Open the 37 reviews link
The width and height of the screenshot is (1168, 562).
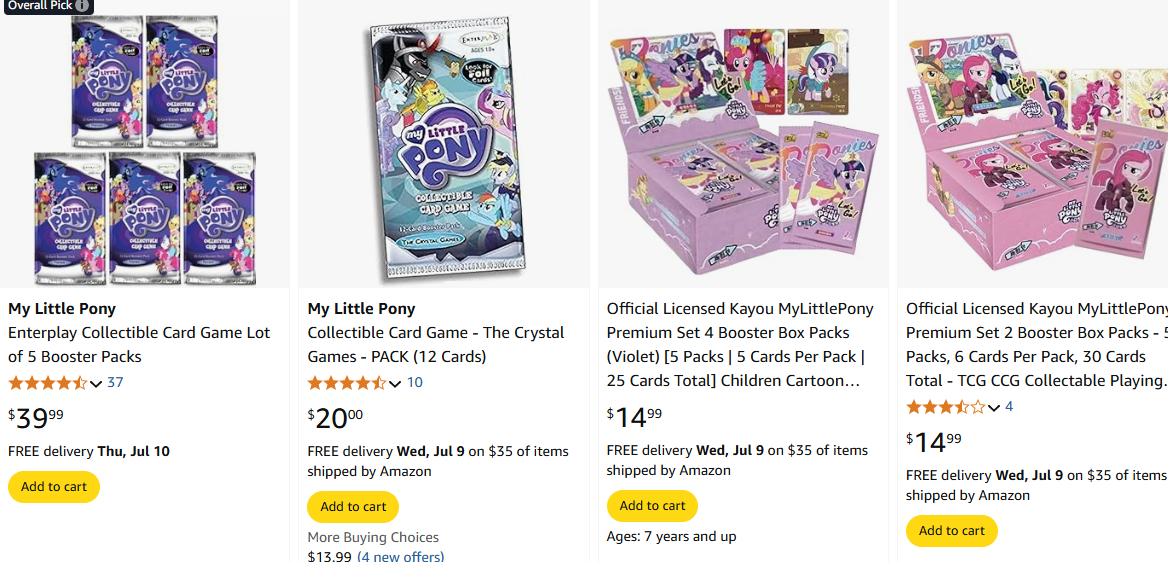pos(115,382)
